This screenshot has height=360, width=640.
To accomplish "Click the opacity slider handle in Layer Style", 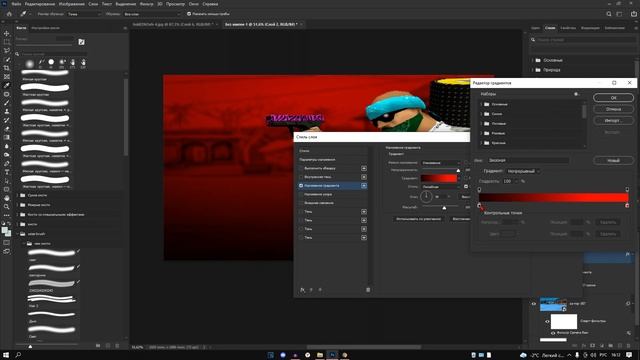I will pyautogui.click(x=458, y=171).
